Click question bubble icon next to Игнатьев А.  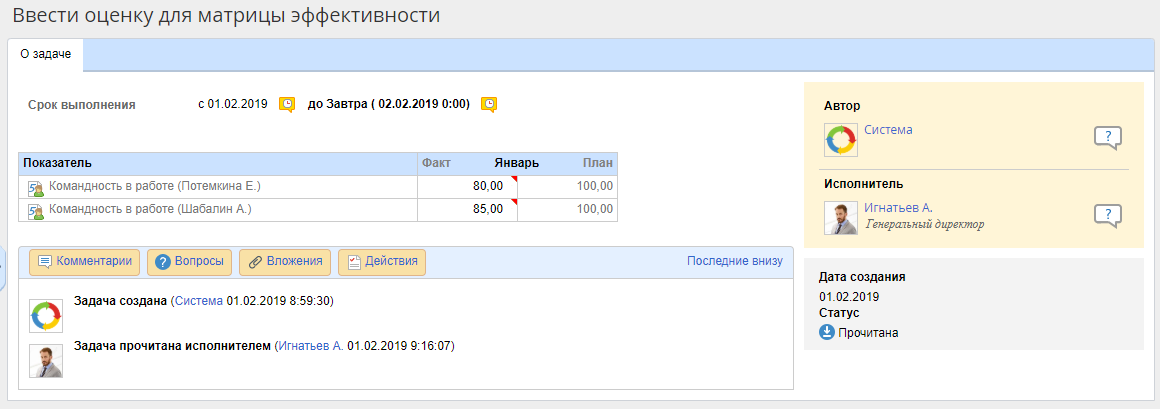1107,215
